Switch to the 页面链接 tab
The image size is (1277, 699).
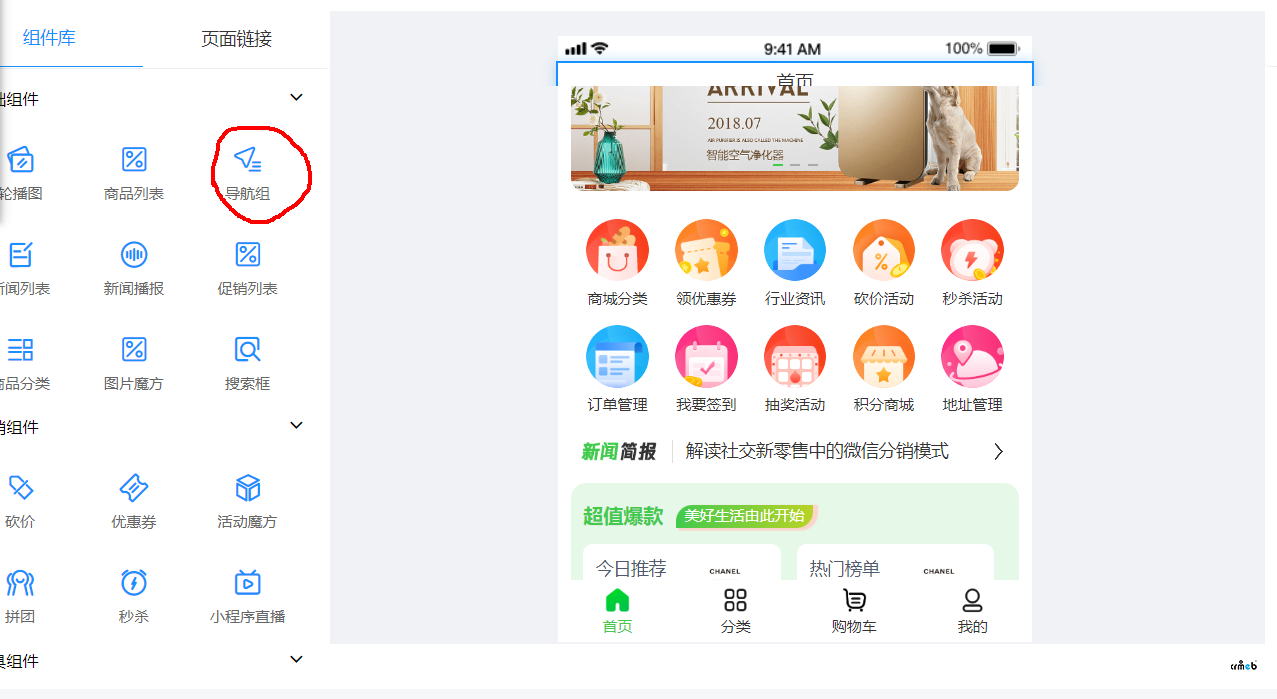236,39
